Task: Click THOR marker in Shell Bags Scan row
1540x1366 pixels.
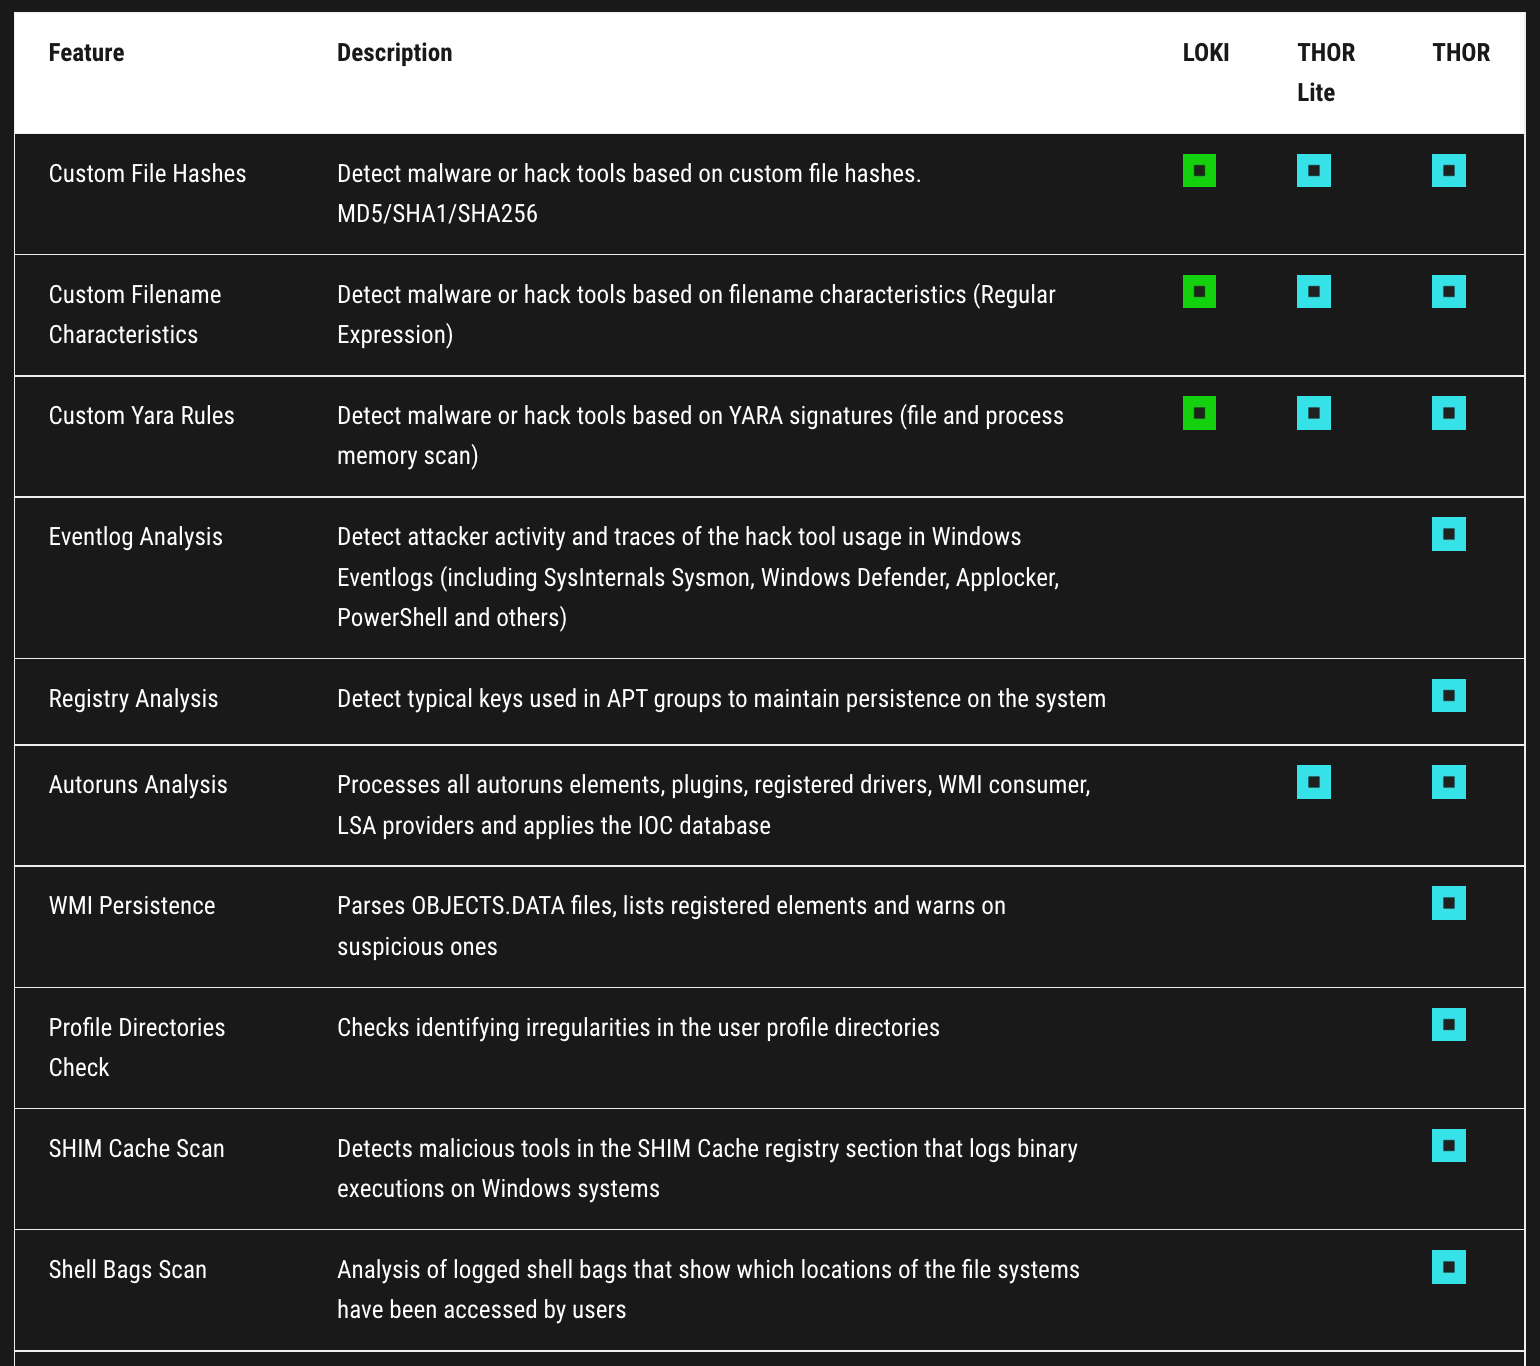Action: pyautogui.click(x=1448, y=1267)
